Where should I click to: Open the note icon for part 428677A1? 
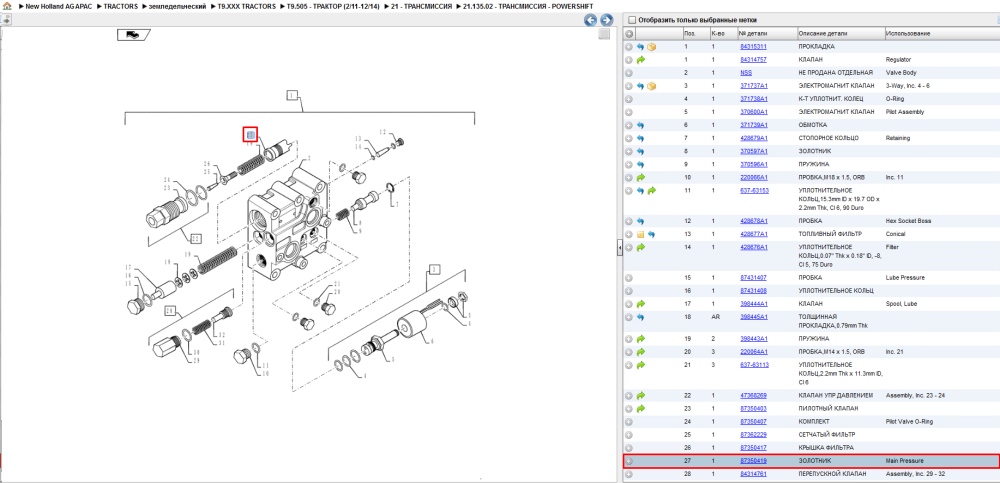[641, 234]
